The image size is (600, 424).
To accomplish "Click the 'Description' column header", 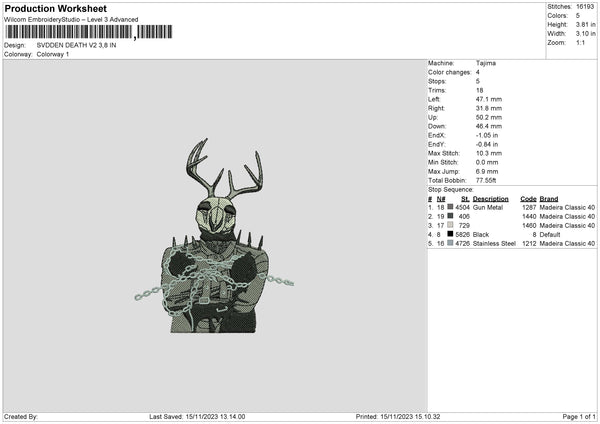I will tap(491, 199).
